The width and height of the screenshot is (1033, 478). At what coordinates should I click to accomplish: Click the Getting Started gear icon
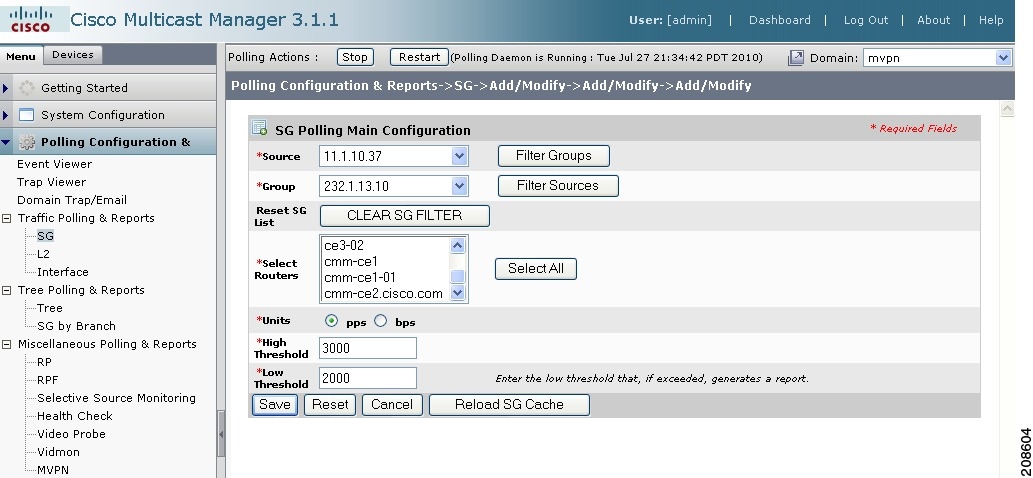click(x=26, y=88)
